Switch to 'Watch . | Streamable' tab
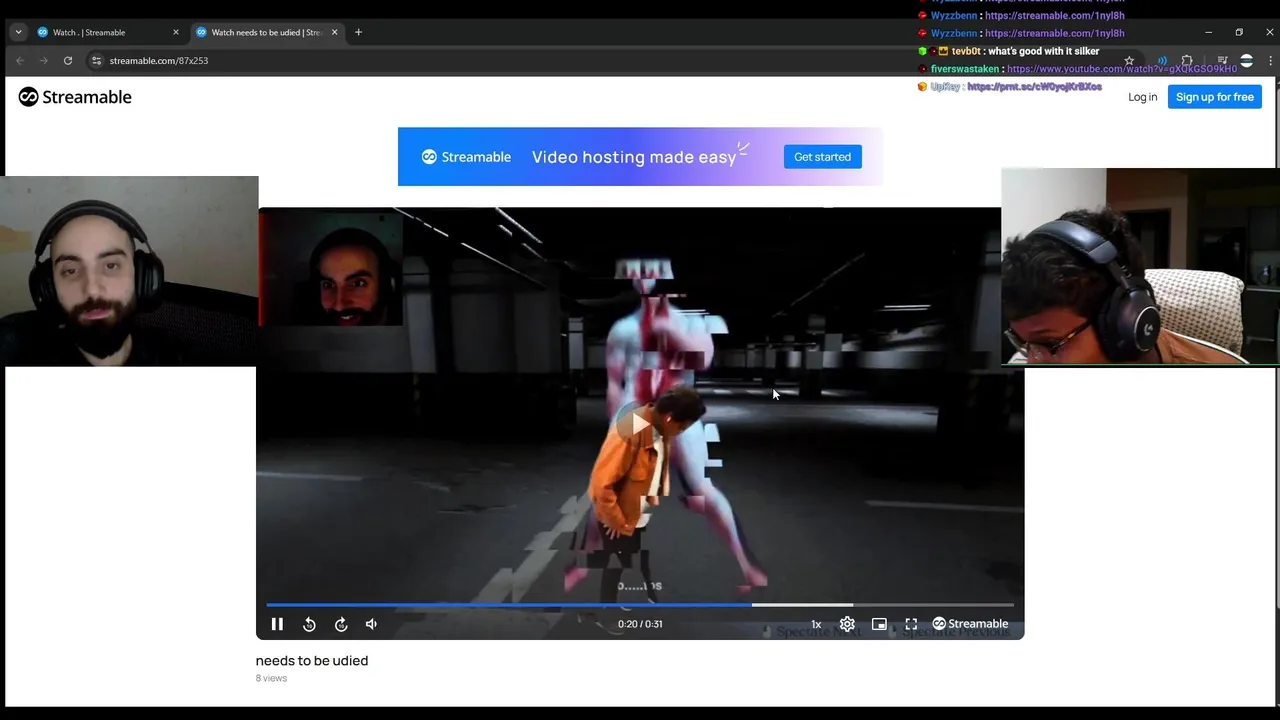This screenshot has width=1280, height=720. click(x=108, y=32)
